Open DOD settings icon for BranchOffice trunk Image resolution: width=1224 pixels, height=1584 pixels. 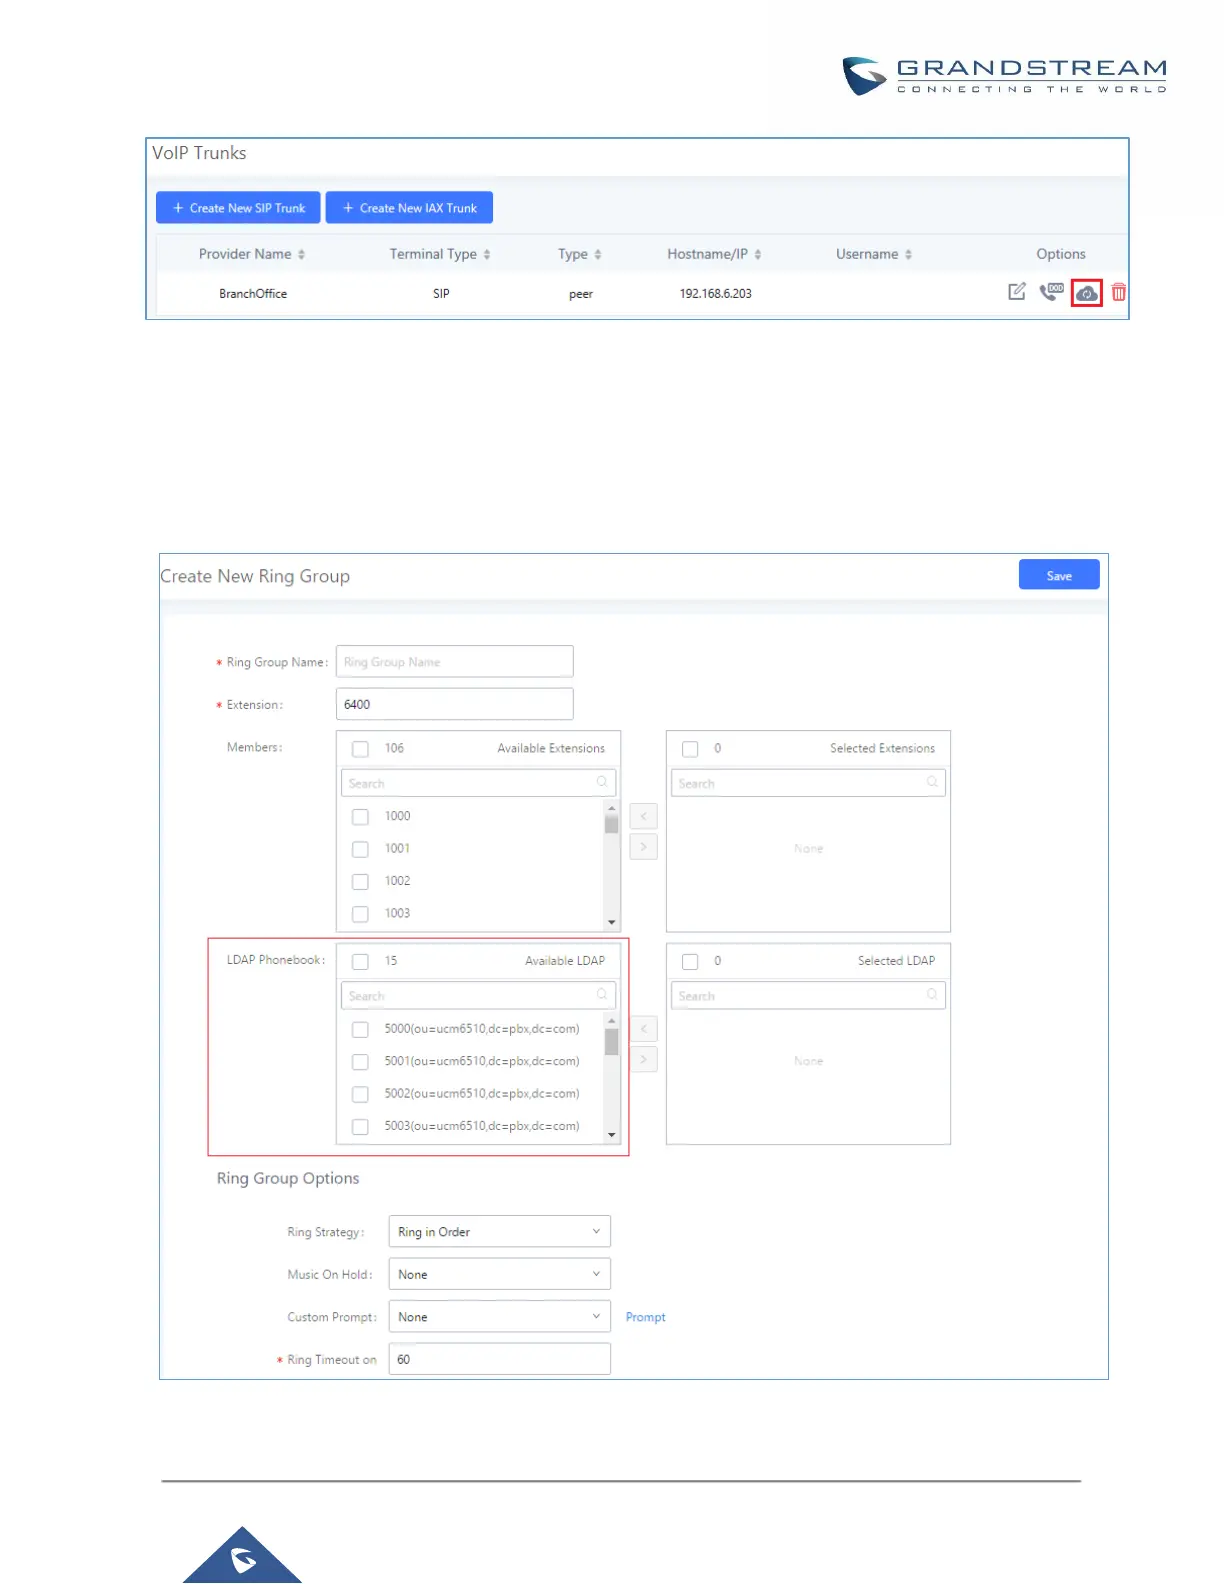(1051, 292)
